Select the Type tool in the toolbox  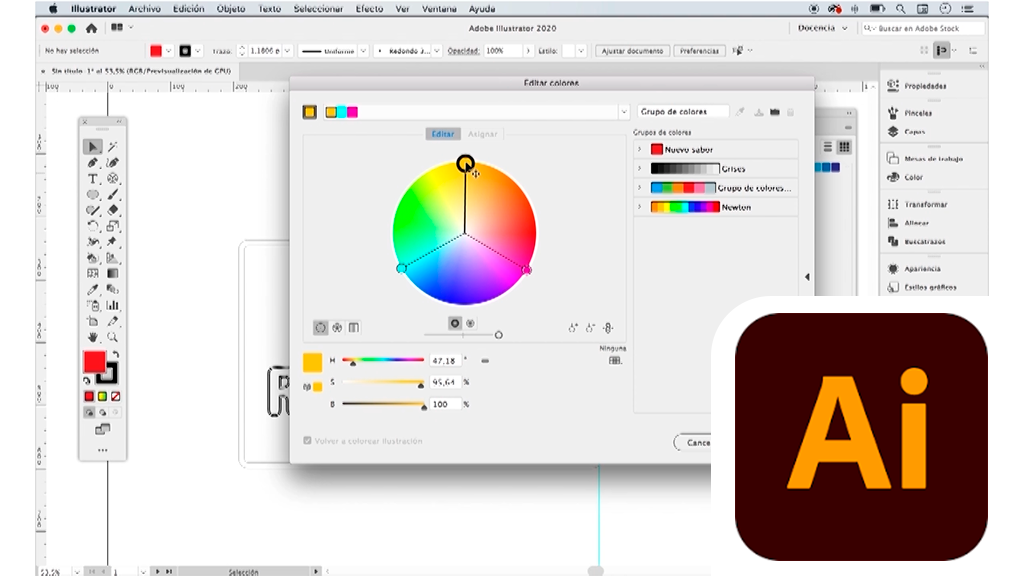[x=93, y=179]
